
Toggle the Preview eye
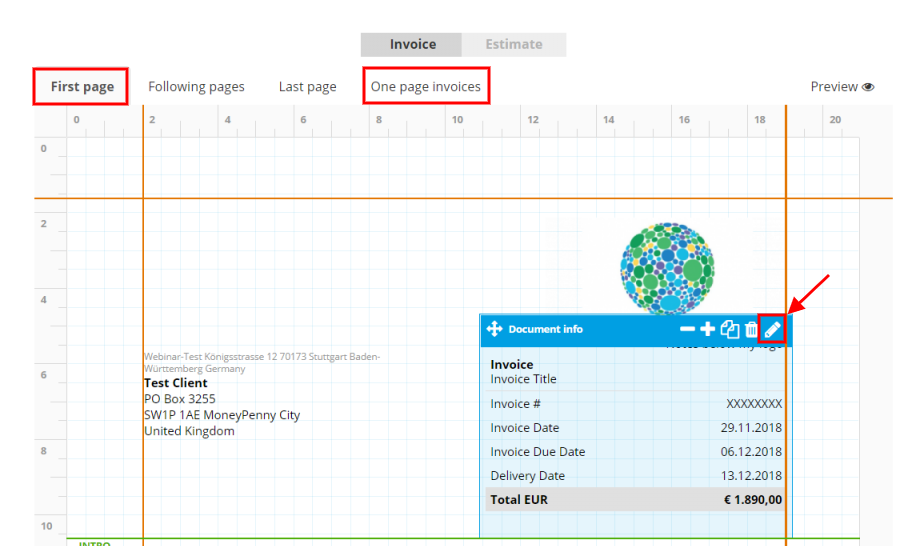(868, 87)
